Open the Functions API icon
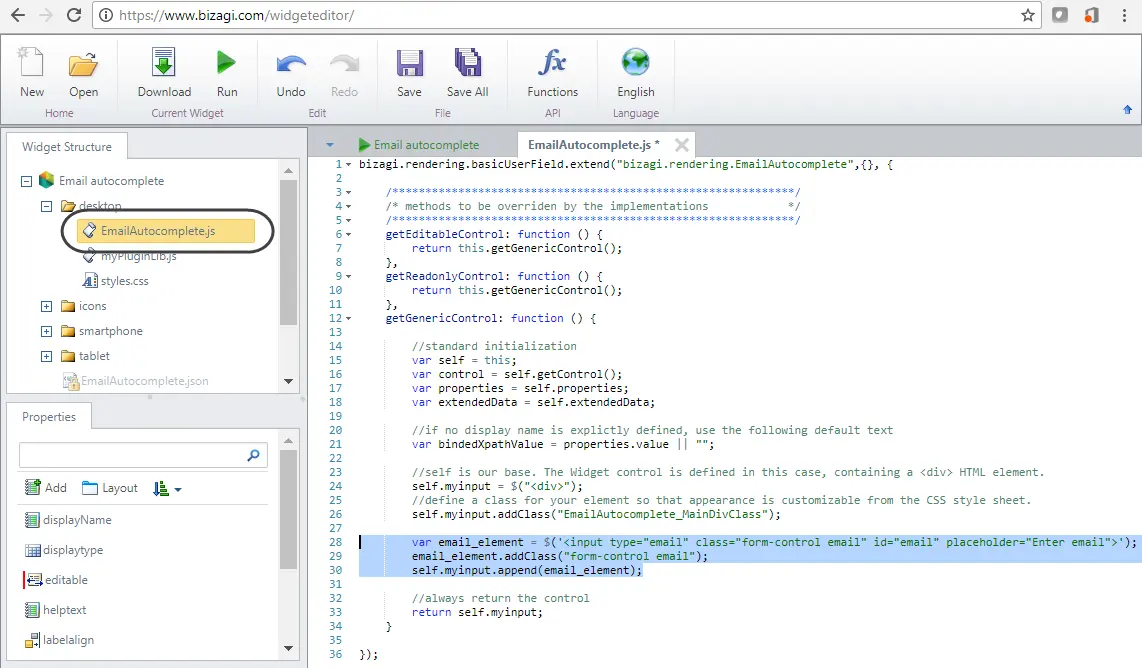This screenshot has width=1142, height=668. pos(552,71)
